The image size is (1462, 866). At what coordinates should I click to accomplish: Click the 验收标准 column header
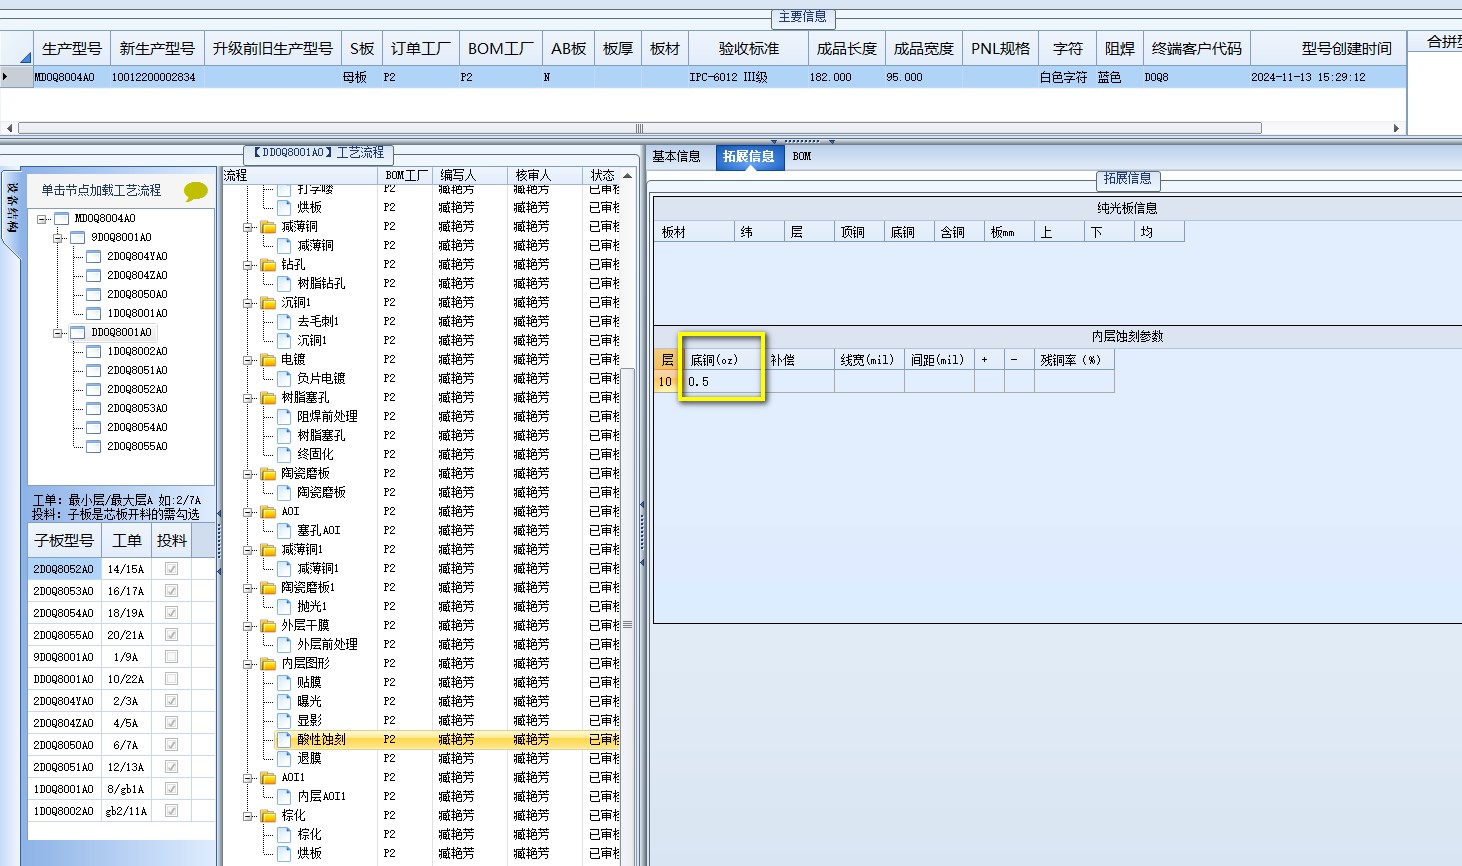748,49
